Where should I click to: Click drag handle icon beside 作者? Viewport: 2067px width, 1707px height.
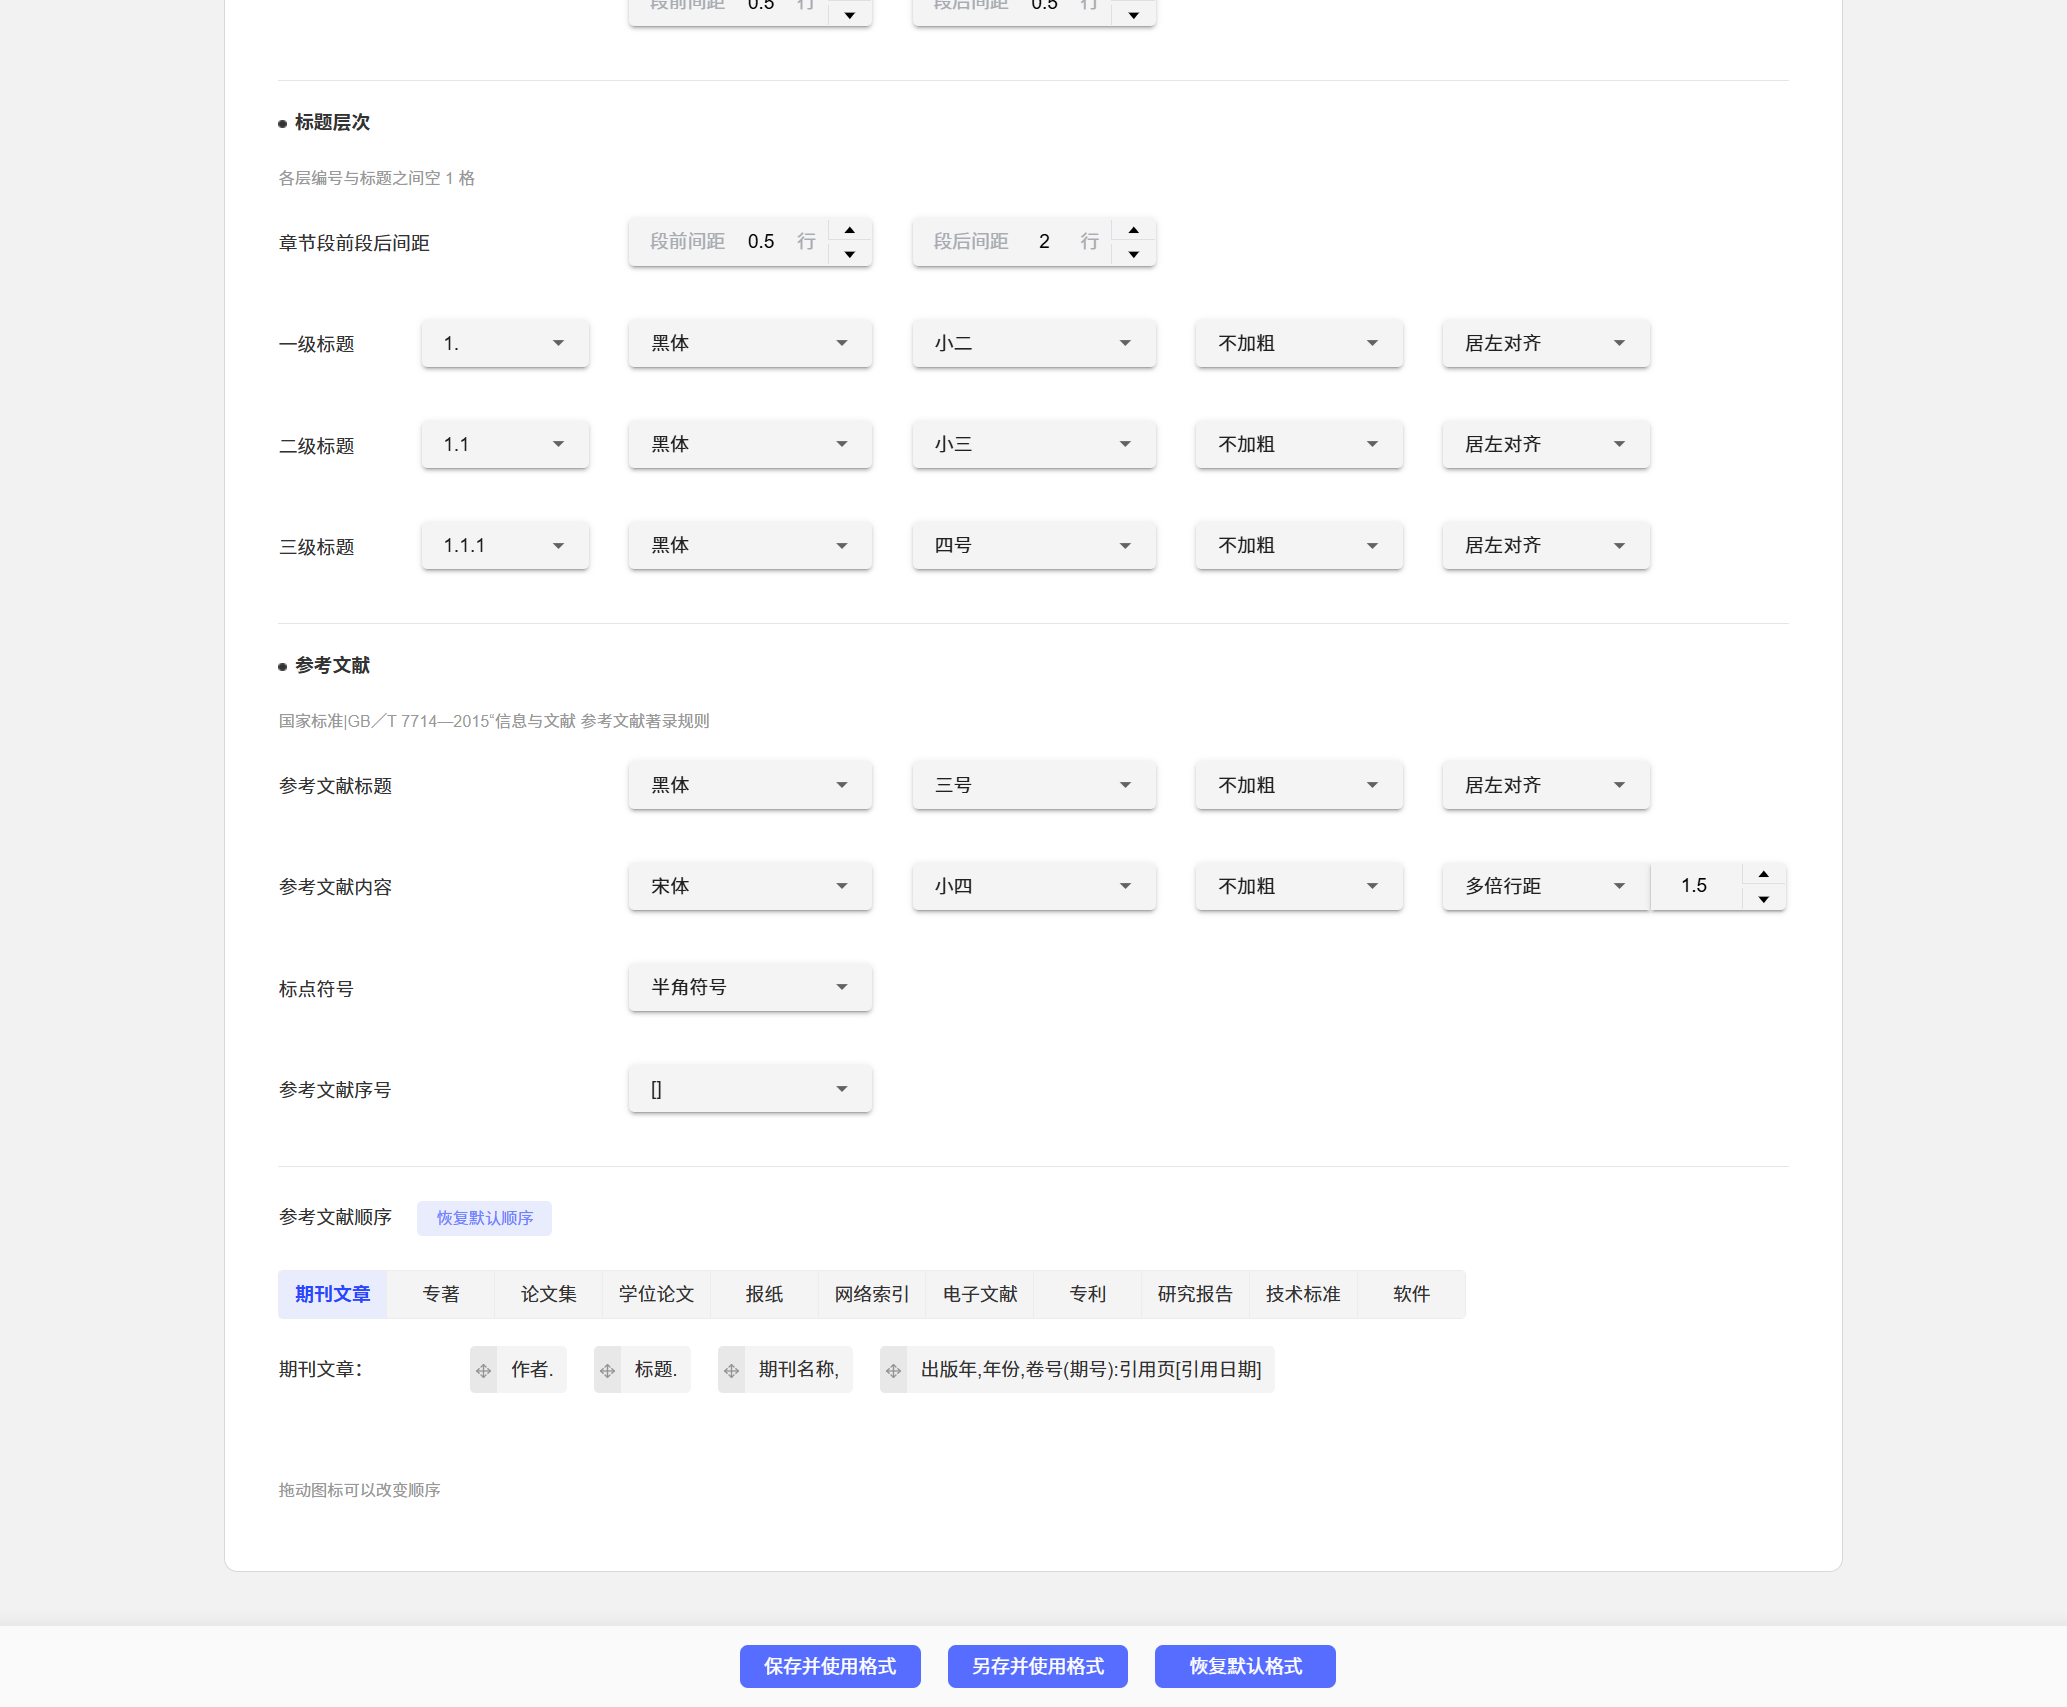pos(484,1371)
